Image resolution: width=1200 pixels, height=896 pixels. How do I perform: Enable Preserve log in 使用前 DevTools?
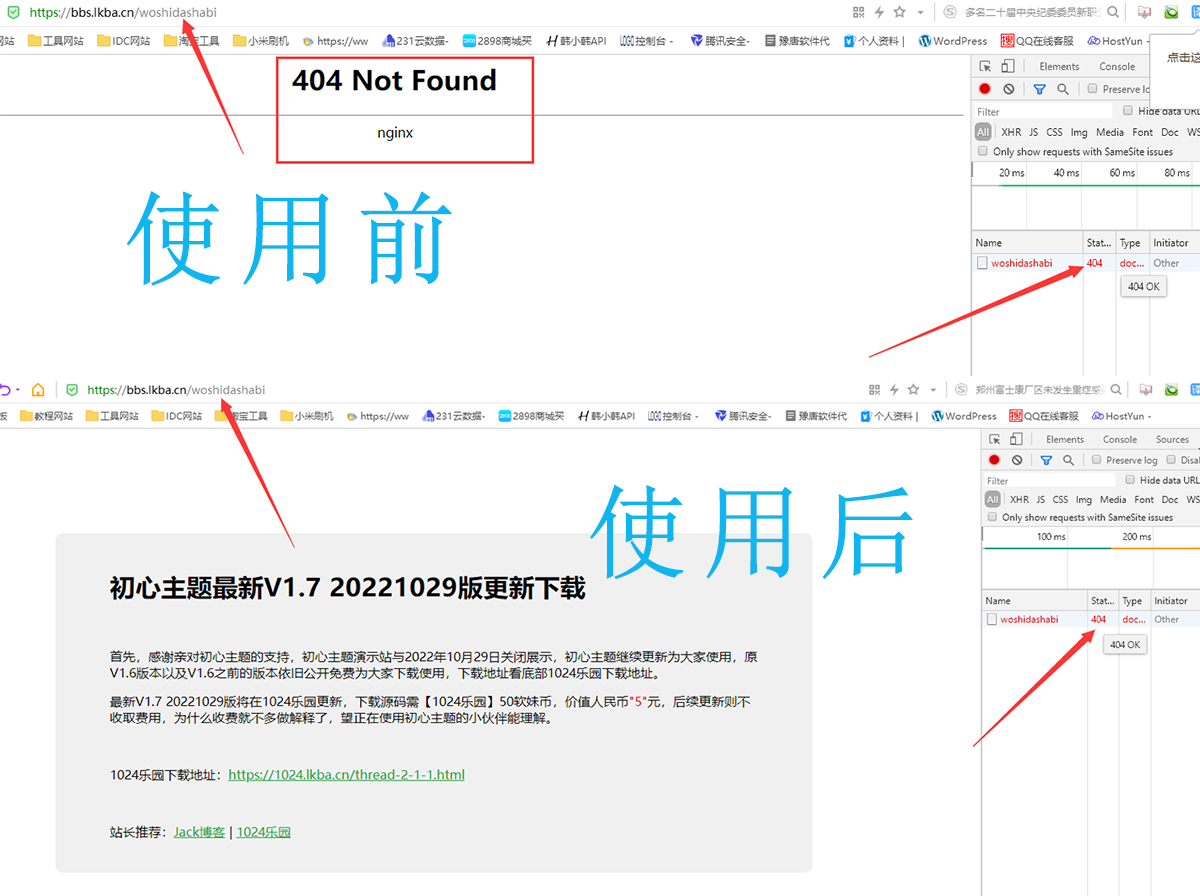click(1093, 89)
